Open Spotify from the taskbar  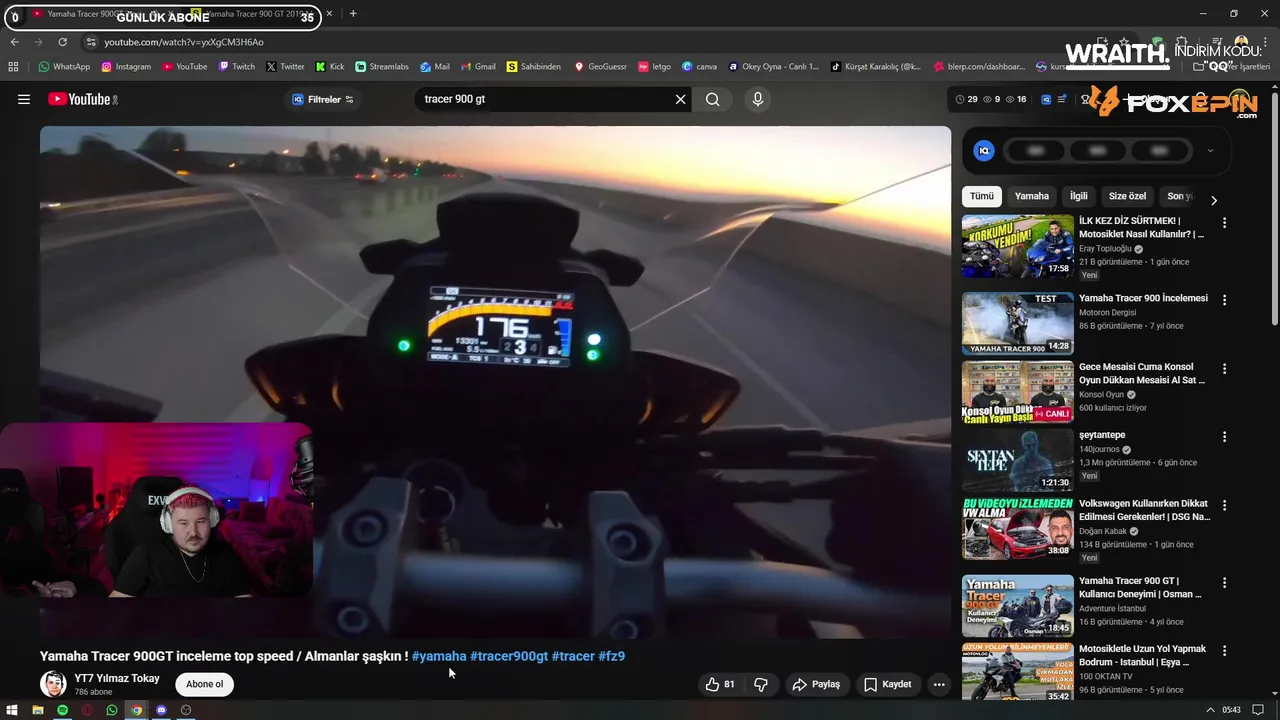tap(62, 710)
